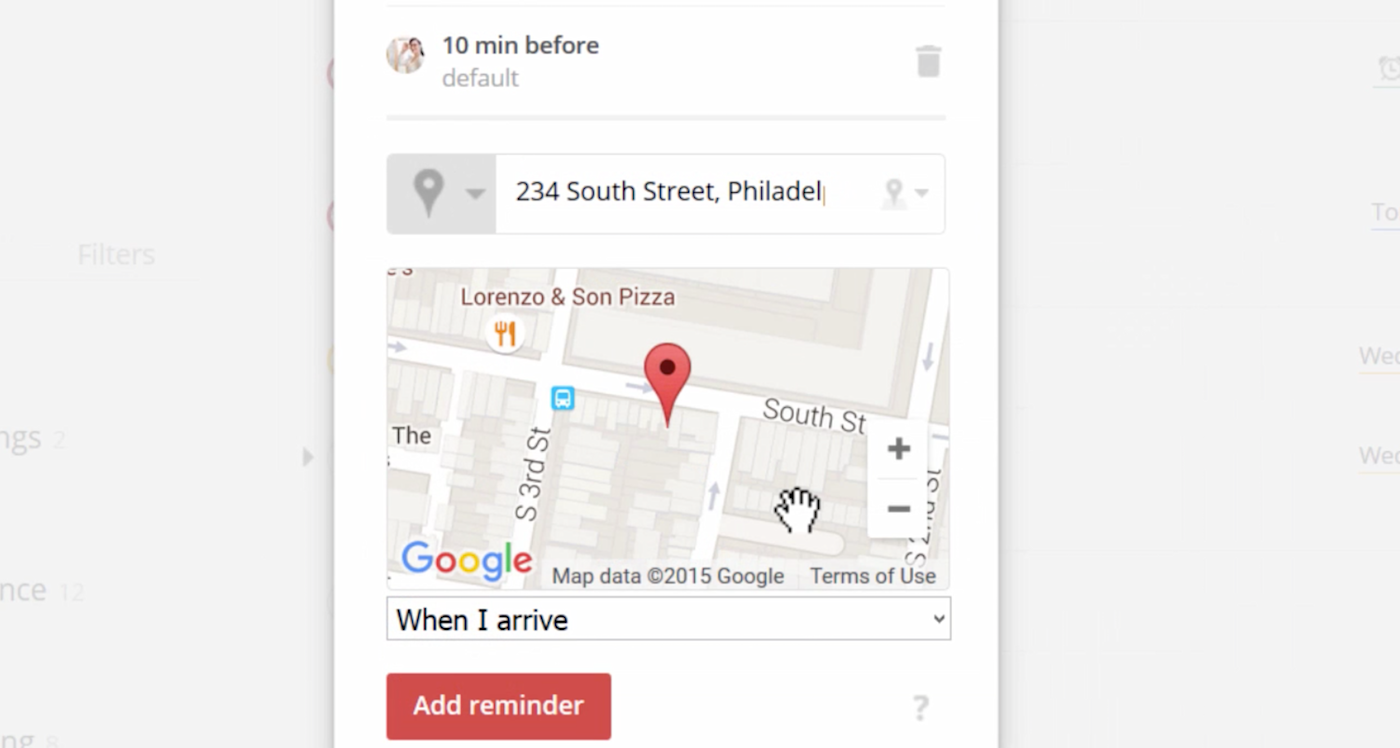Delete the 10 min before reminder
This screenshot has width=1400, height=748.
click(x=928, y=61)
